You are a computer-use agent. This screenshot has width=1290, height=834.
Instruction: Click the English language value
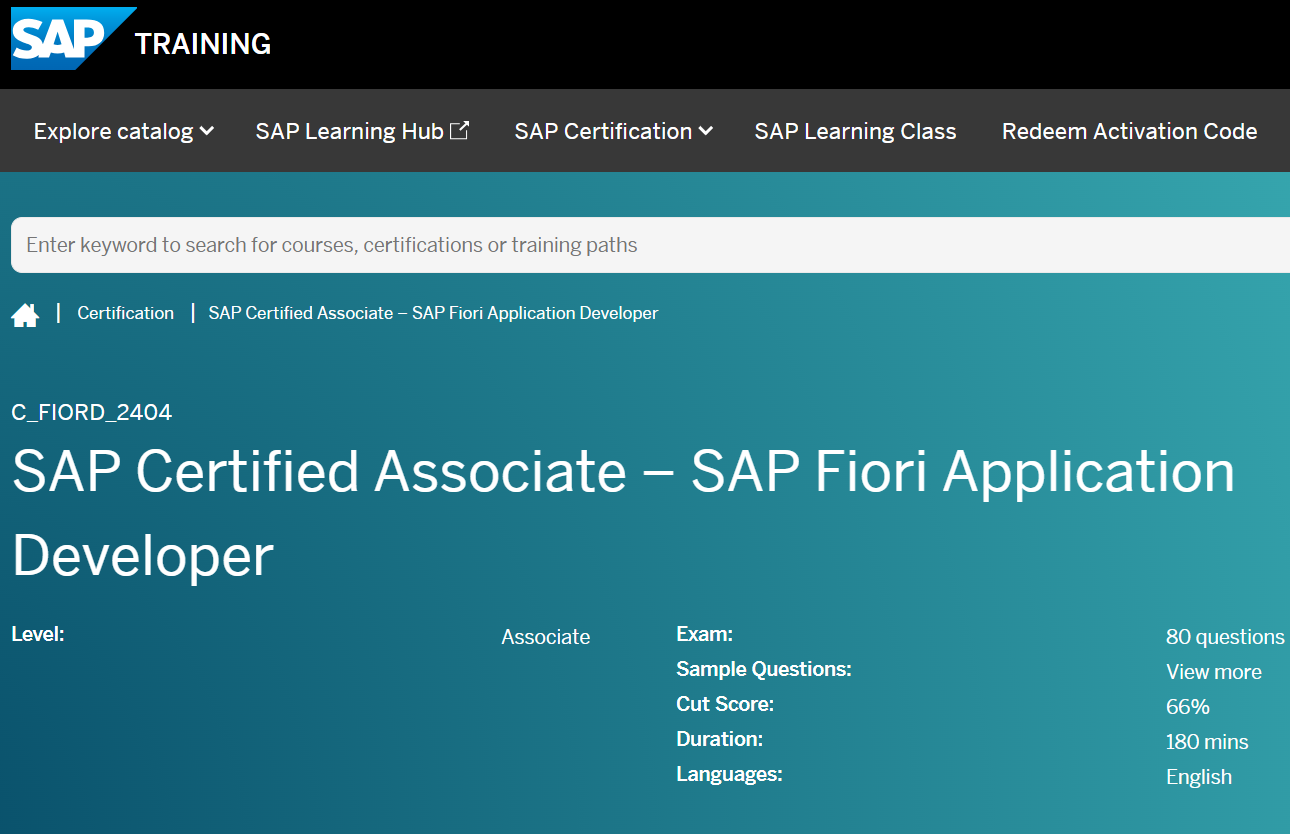pyautogui.click(x=1199, y=777)
